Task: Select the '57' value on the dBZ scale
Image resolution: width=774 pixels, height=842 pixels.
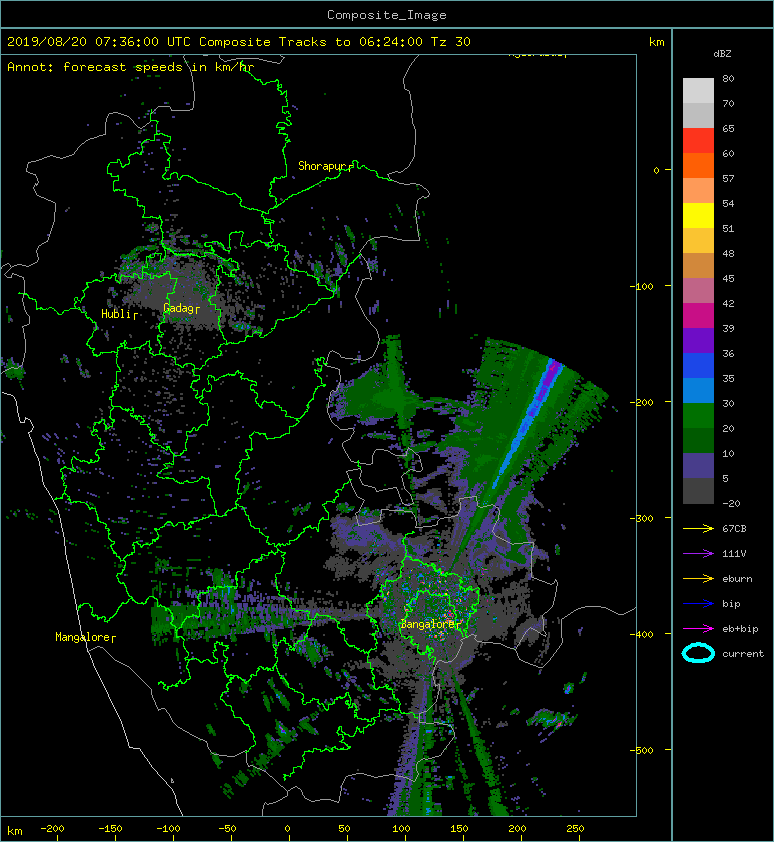Action: 728,178
